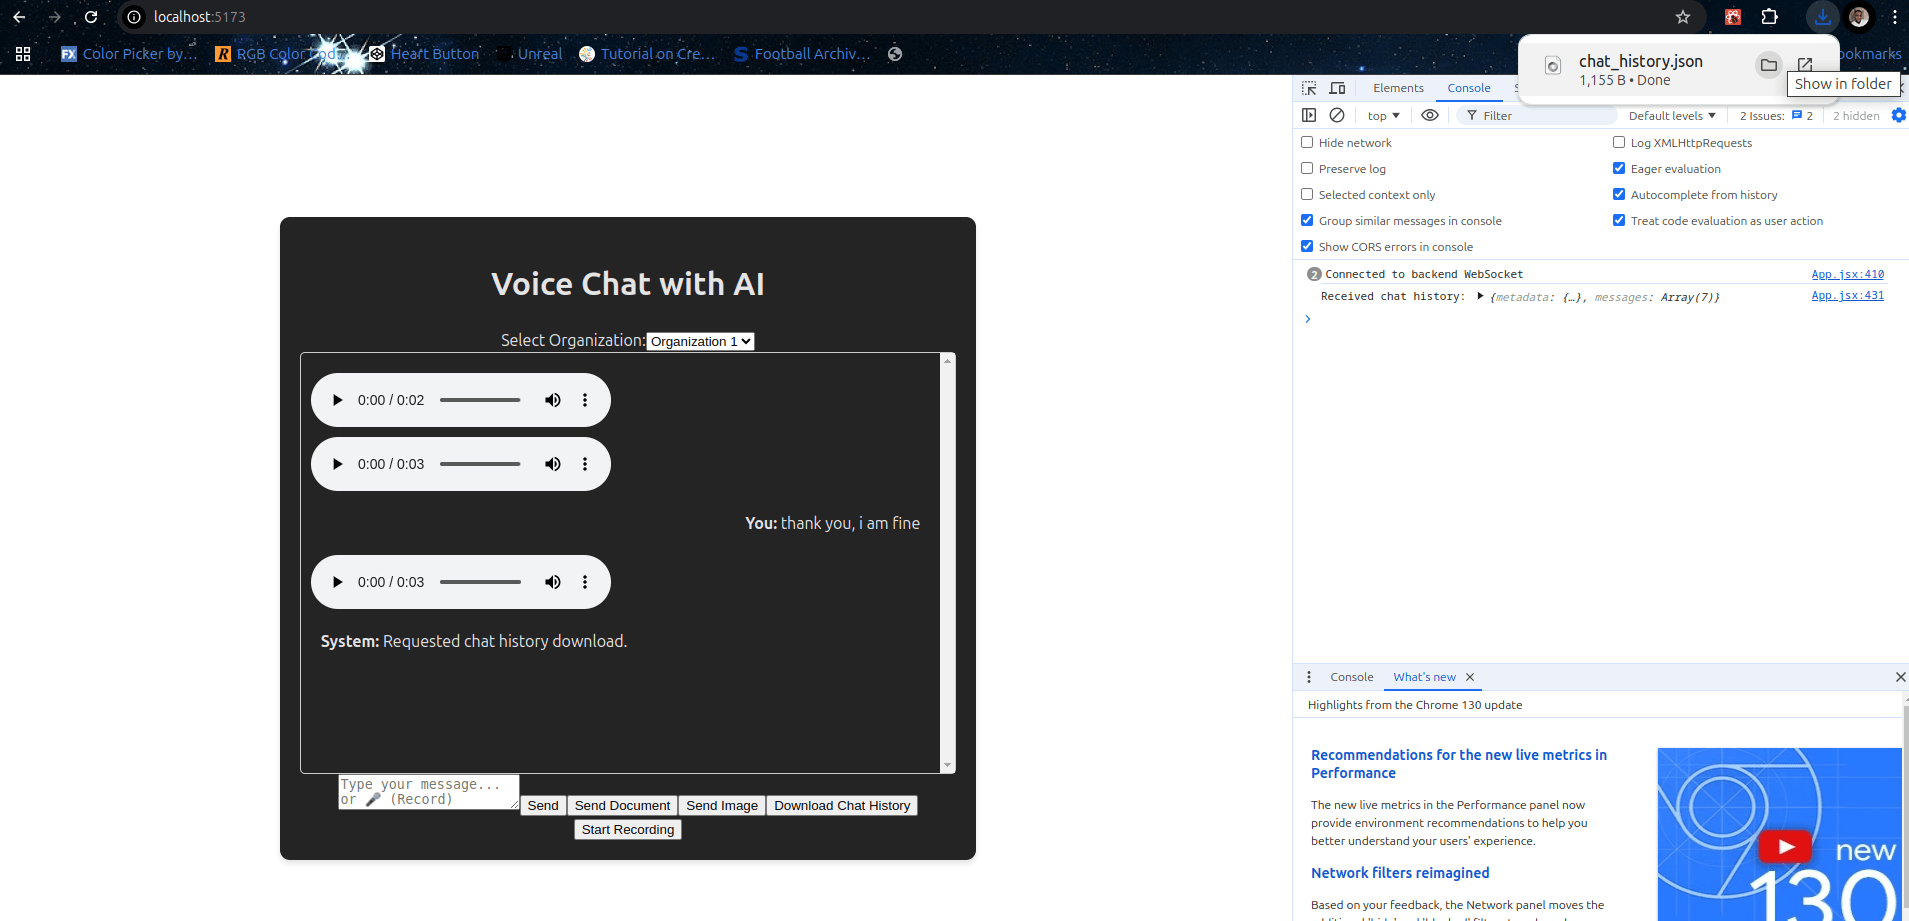Switch to the Elements tab
The height and width of the screenshot is (921, 1909).
point(1397,88)
